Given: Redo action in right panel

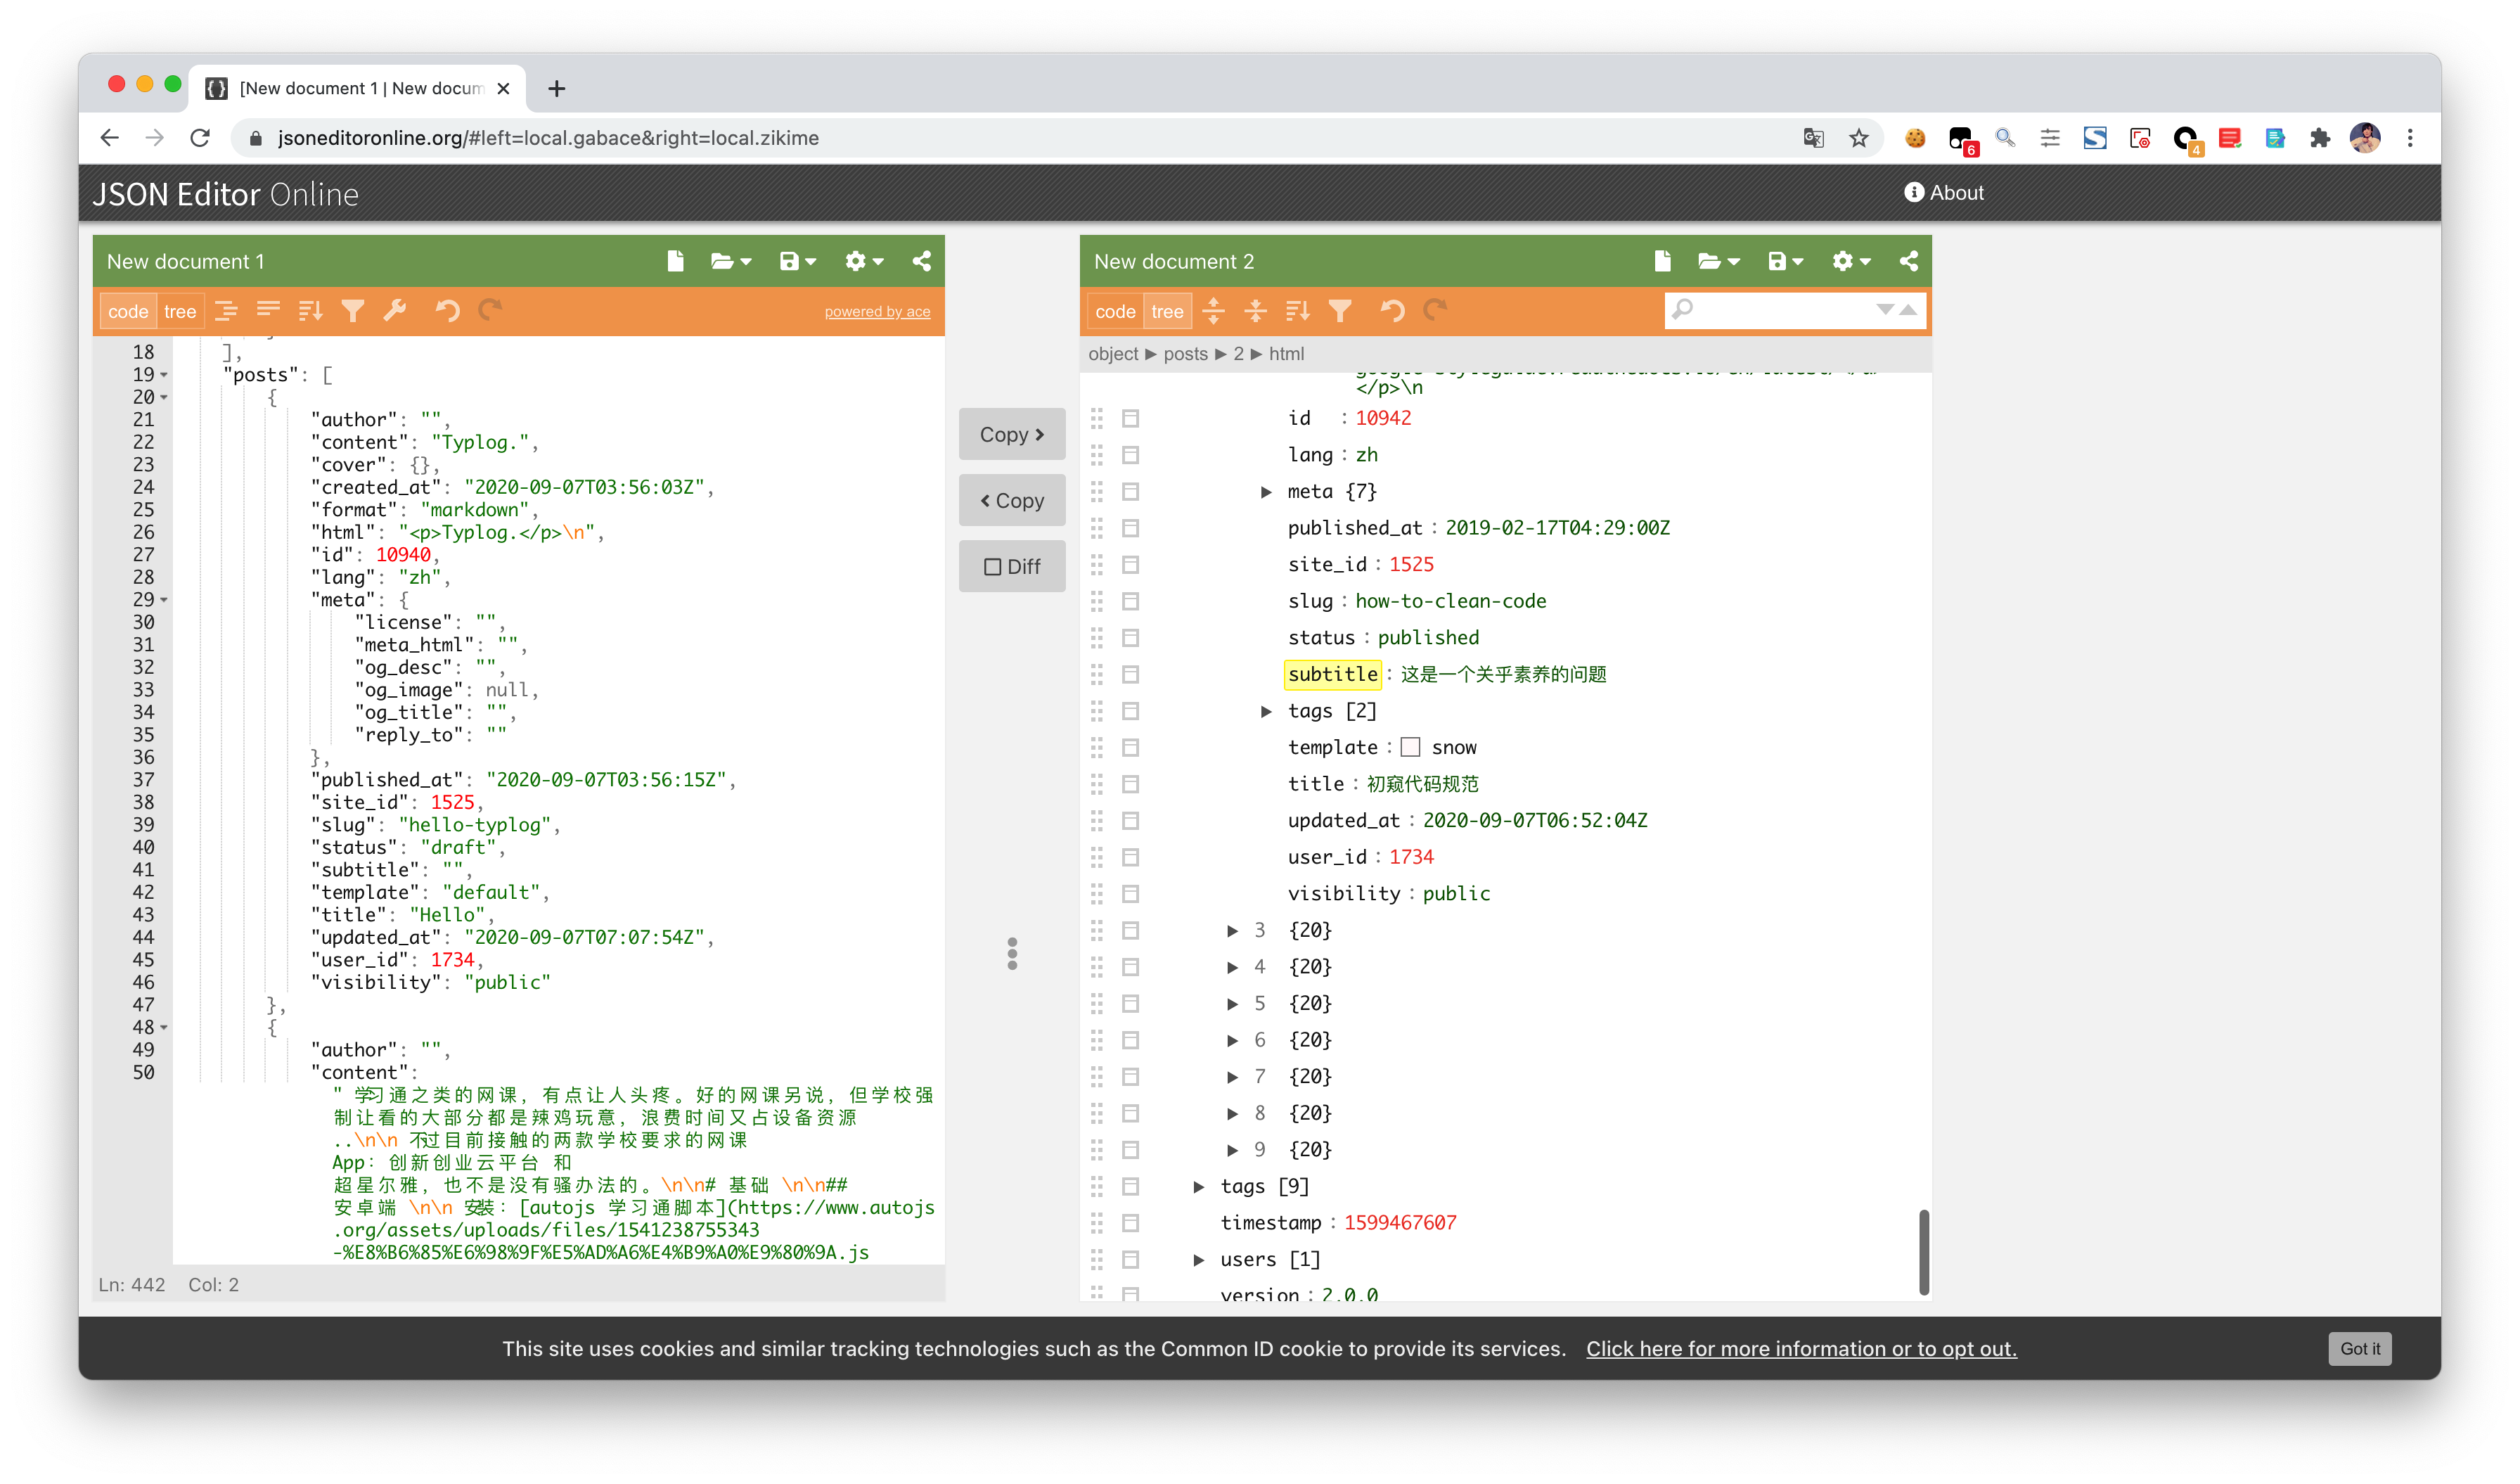Looking at the screenshot, I should [x=1435, y=311].
